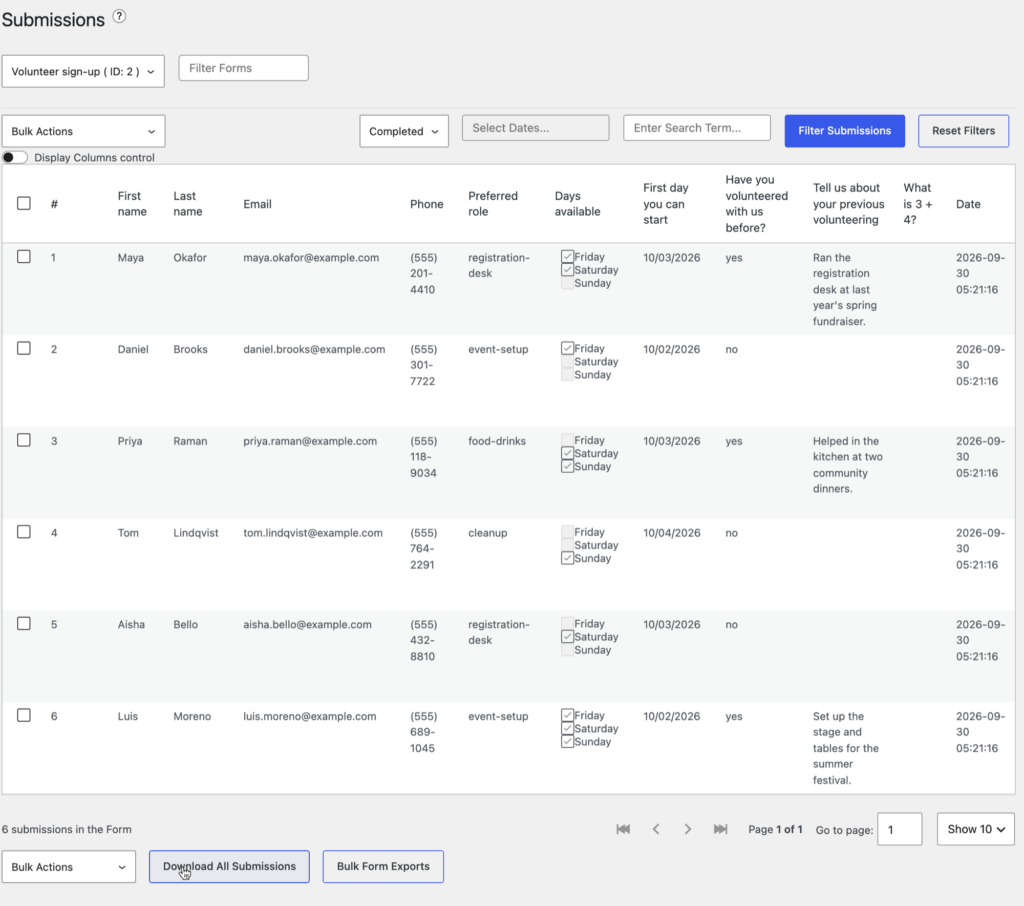Click Saturday checkbox in Aisha Bello's row
The height and width of the screenshot is (906, 1024).
click(567, 637)
